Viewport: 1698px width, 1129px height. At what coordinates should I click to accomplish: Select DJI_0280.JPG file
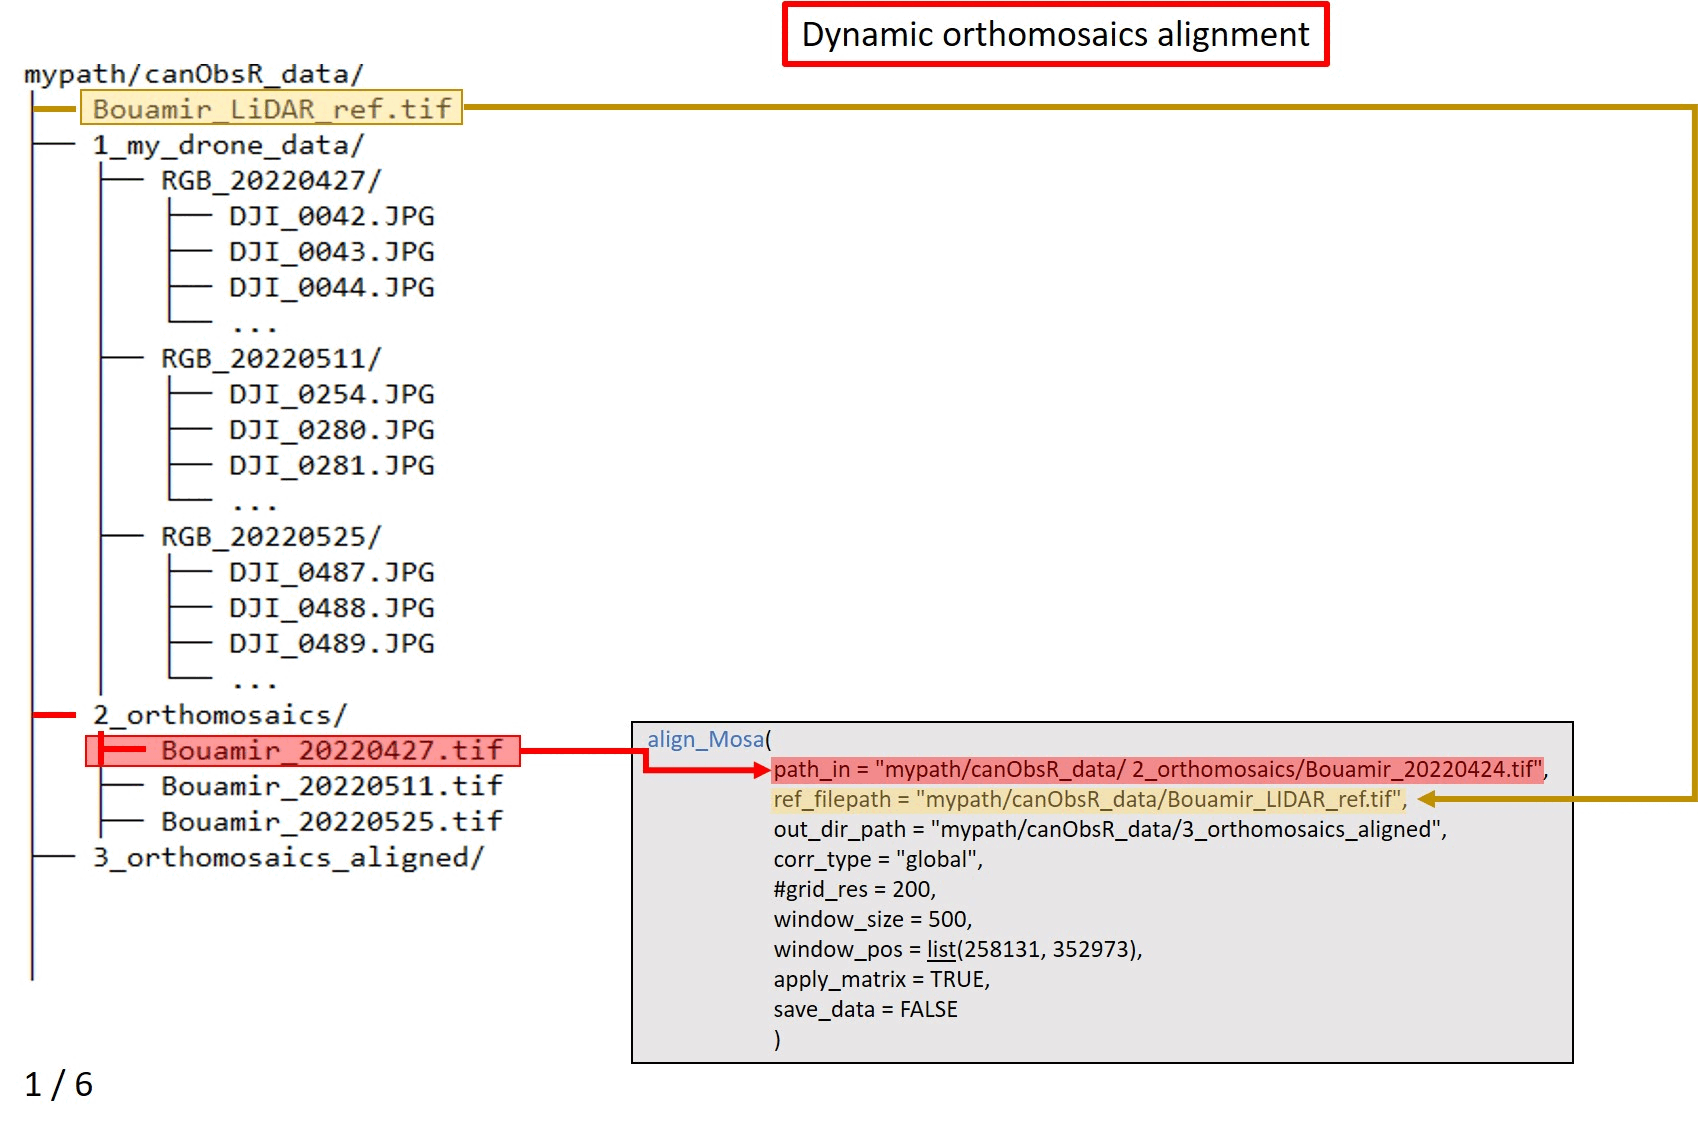[332, 430]
